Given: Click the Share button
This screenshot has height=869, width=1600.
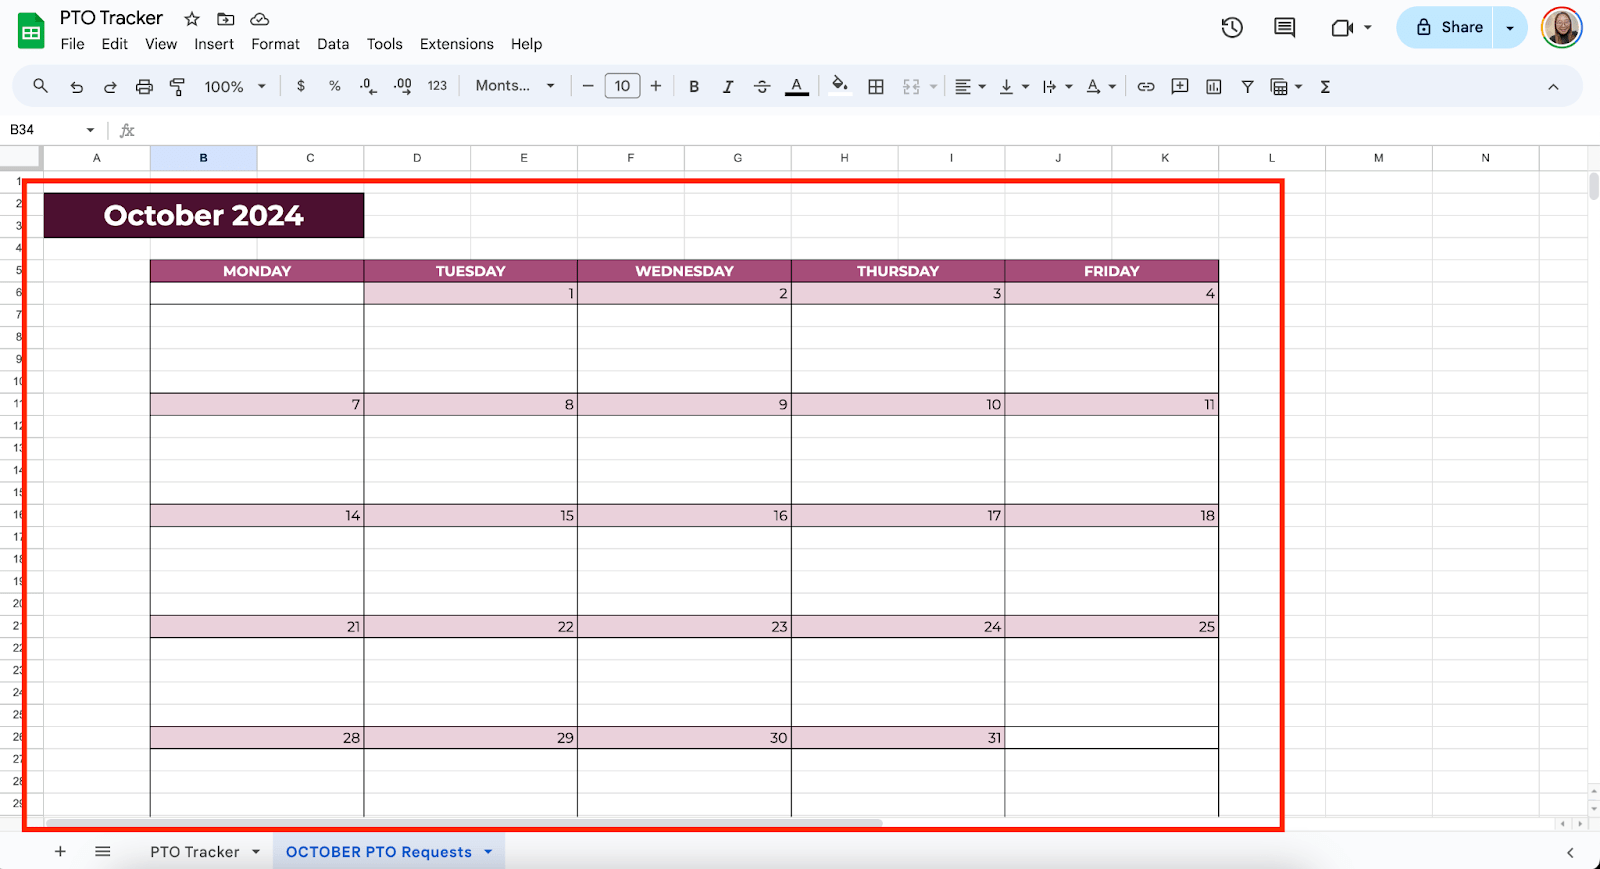Looking at the screenshot, I should (x=1447, y=28).
